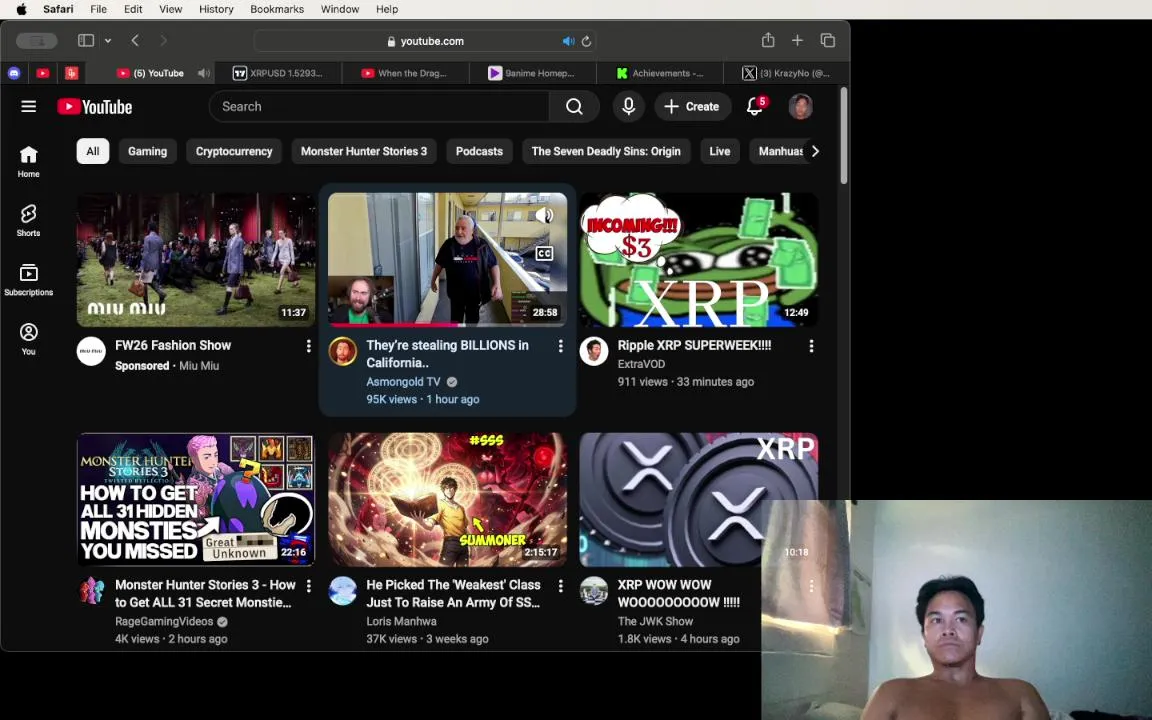Image resolution: width=1152 pixels, height=720 pixels.
Task: Open RageGamingVideos channel avatar
Action: [91, 591]
